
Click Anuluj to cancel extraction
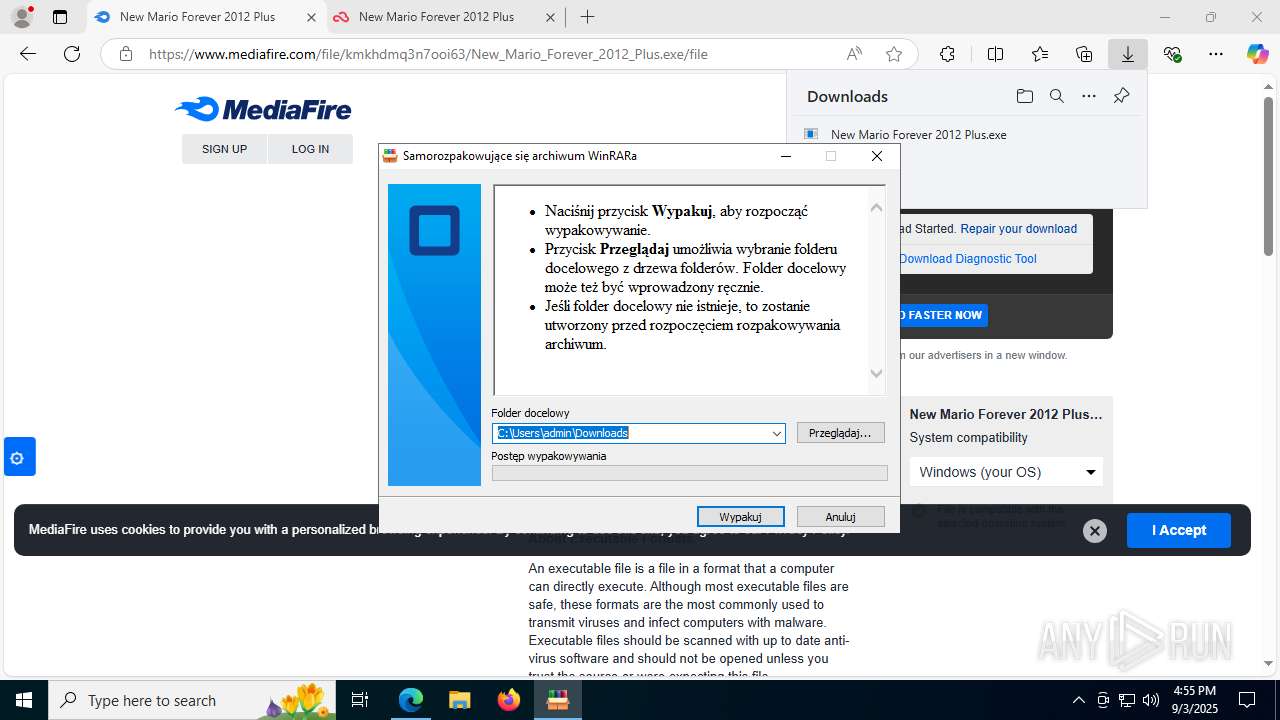coord(840,517)
